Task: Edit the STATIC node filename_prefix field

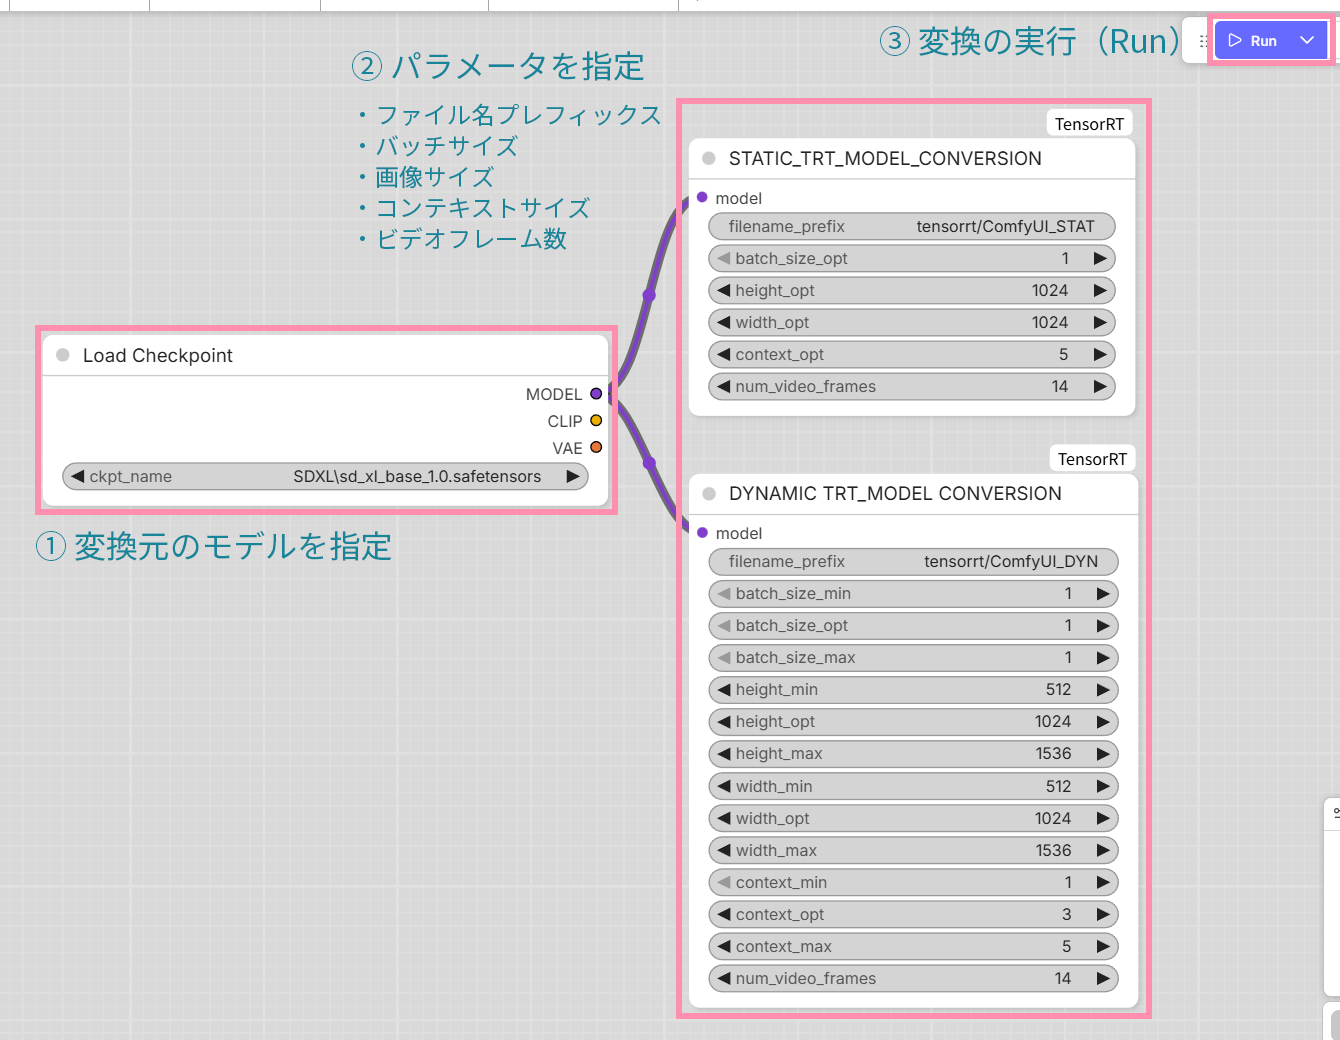Action: (911, 227)
